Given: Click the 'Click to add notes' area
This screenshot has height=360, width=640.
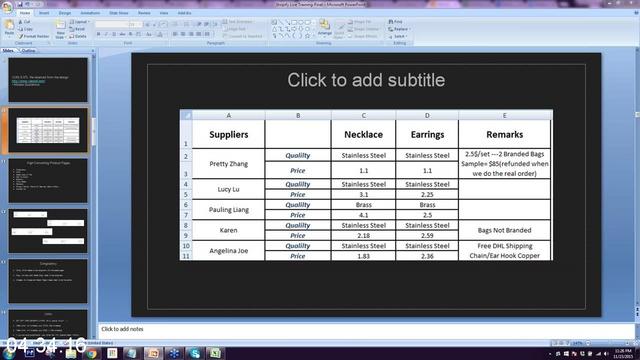Looking at the screenshot, I should 367,329.
